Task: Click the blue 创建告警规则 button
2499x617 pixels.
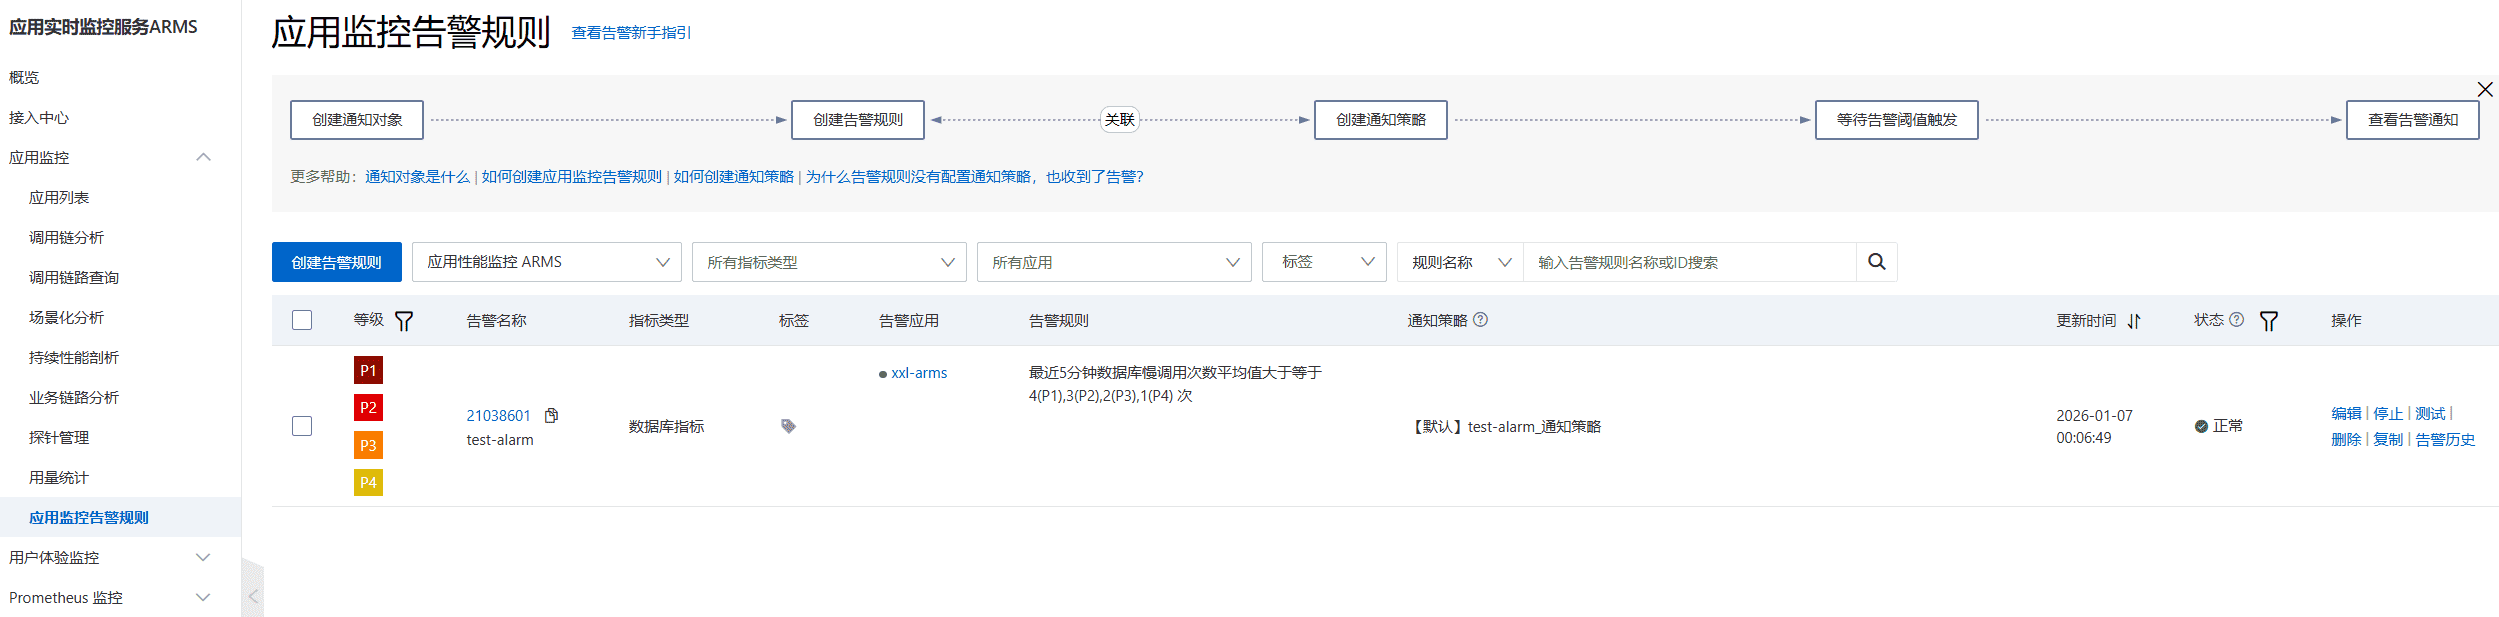Action: click(337, 262)
